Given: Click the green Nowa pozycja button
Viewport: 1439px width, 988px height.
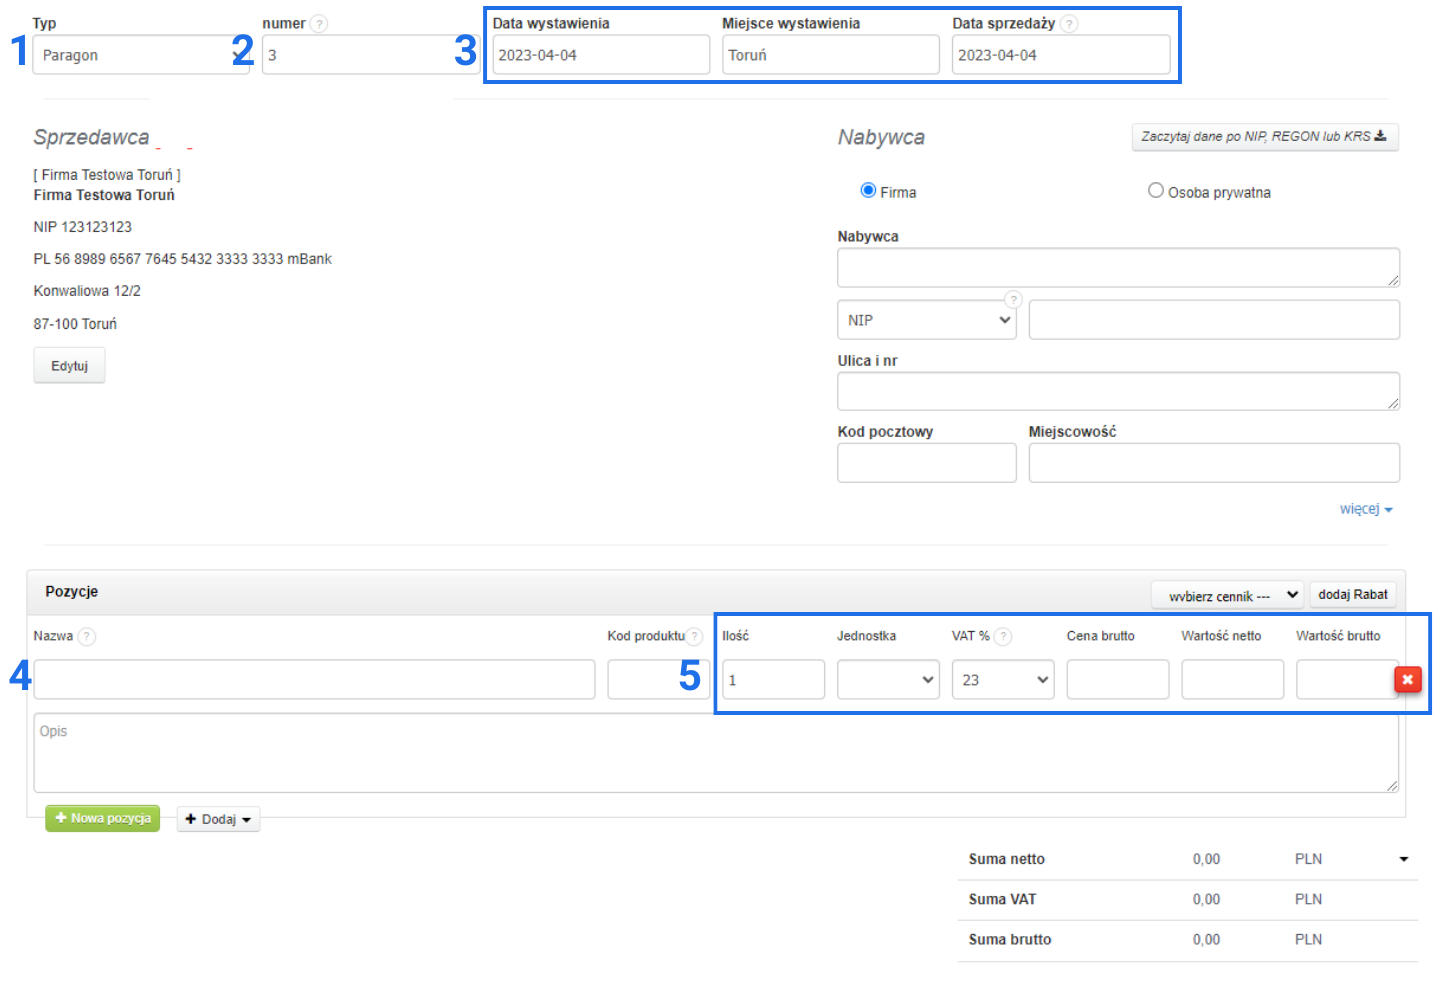Looking at the screenshot, I should [x=102, y=818].
